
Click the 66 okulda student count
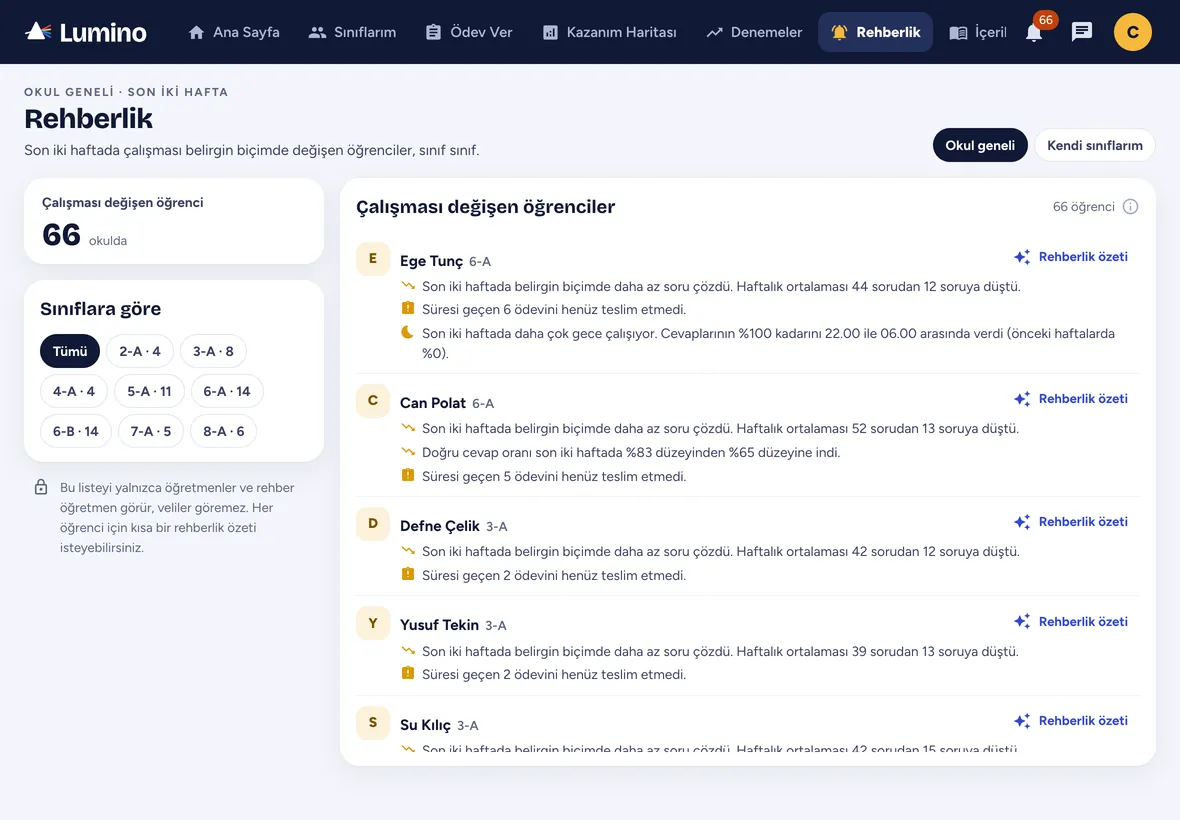(84, 235)
